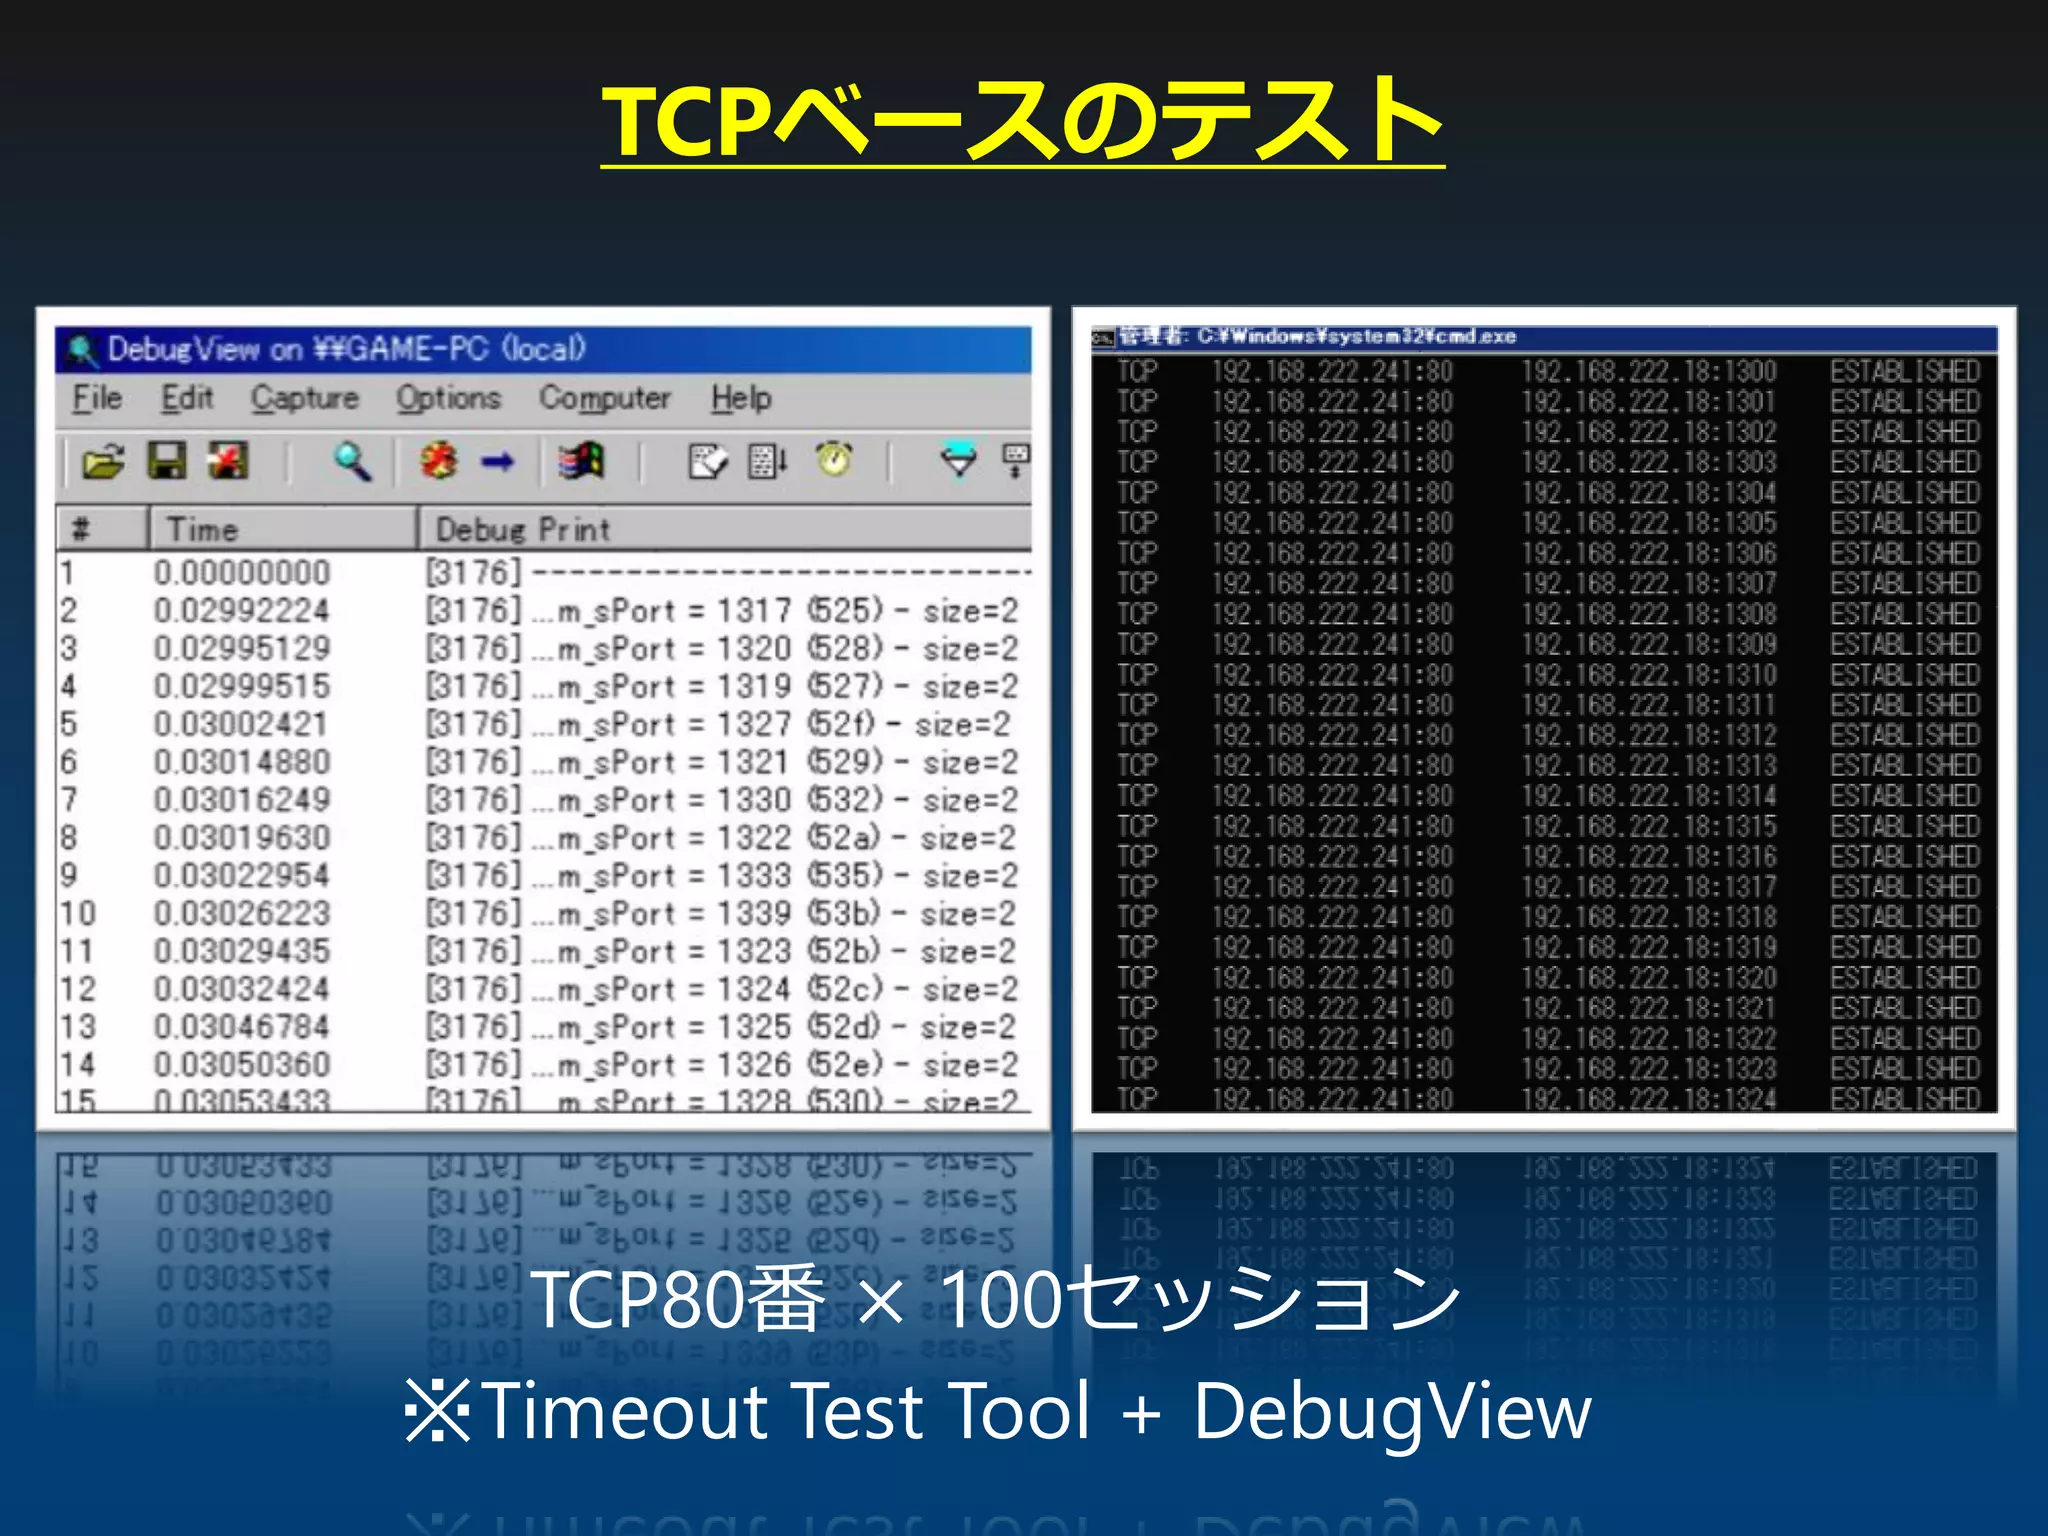Click cmd row with remote 192.168.222.18:1308
The height and width of the screenshot is (1536, 2048).
[x=1548, y=614]
